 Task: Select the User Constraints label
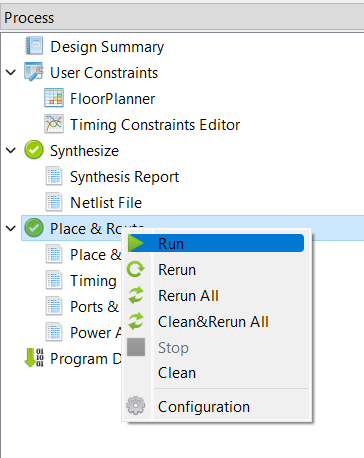104,73
